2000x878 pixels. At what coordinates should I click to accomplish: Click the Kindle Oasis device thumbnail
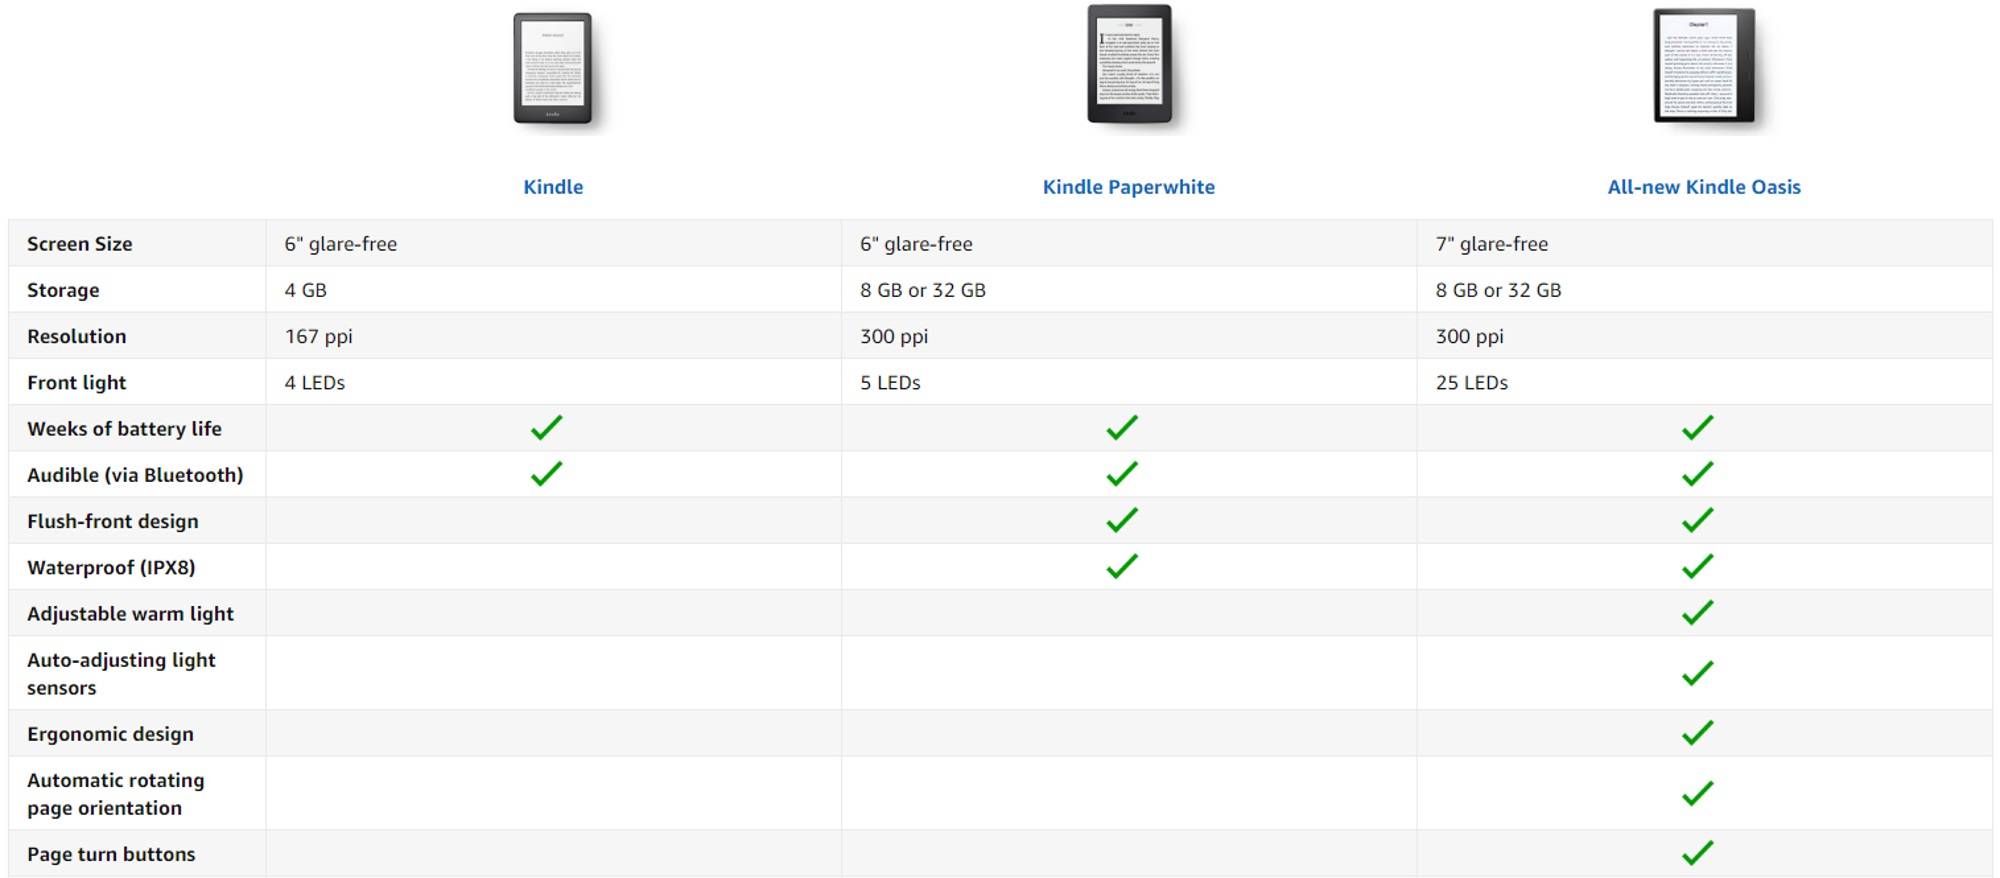point(1704,66)
